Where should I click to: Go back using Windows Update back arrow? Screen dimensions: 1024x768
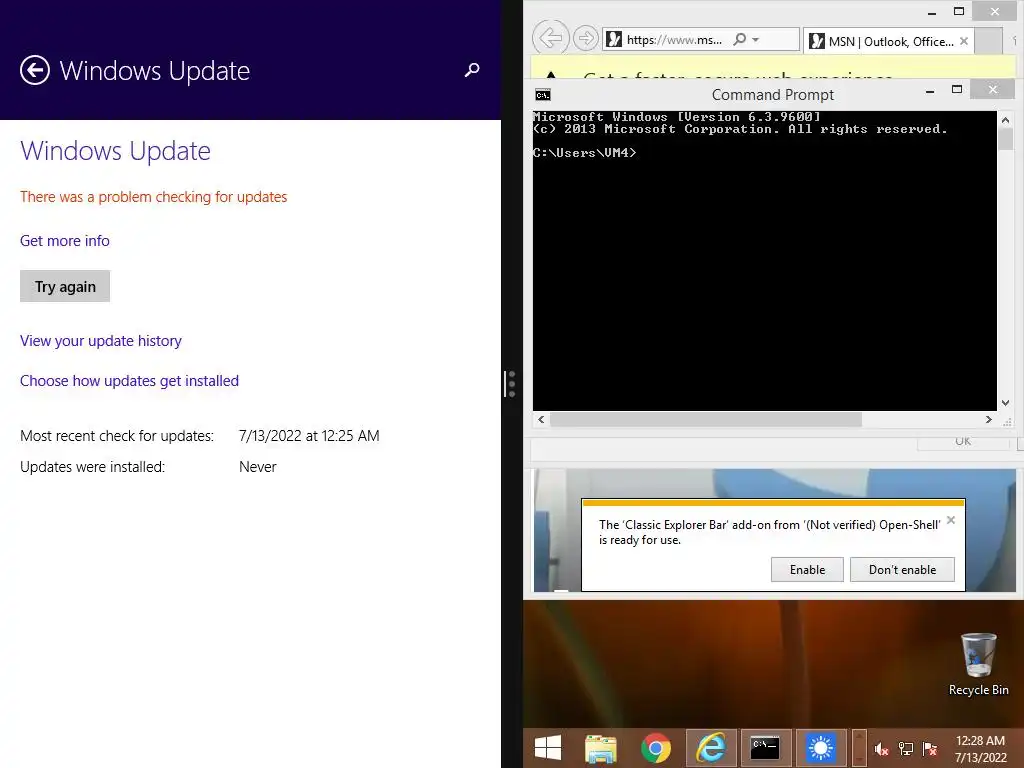click(35, 71)
